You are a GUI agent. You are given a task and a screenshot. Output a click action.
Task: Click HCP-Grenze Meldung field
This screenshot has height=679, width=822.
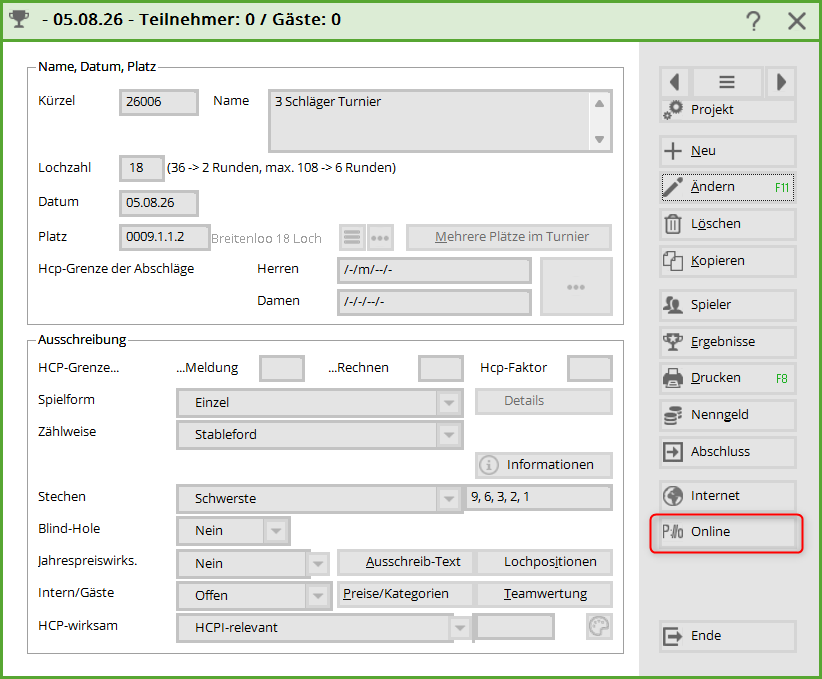(282, 369)
